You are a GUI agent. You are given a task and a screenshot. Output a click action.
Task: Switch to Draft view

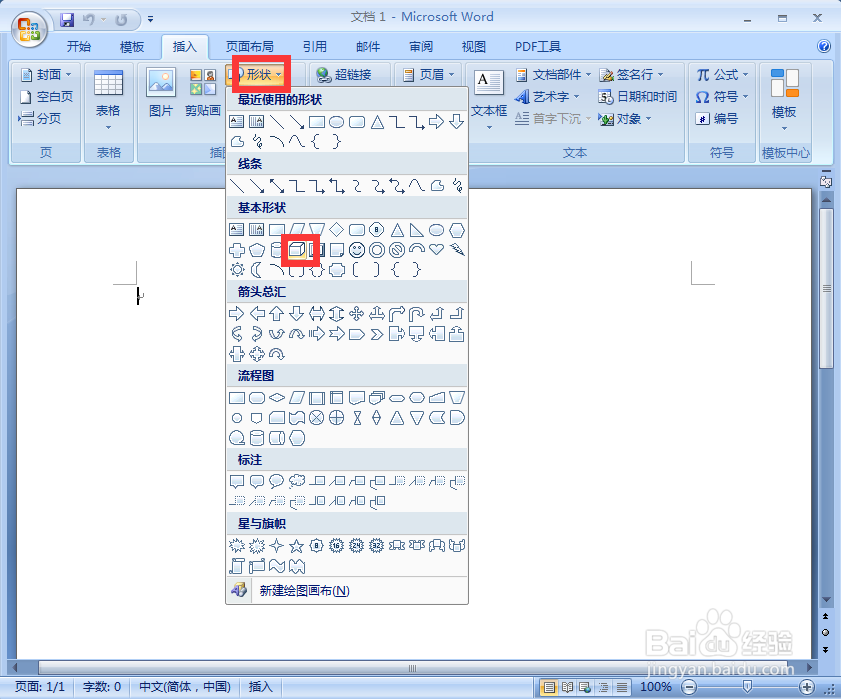622,687
